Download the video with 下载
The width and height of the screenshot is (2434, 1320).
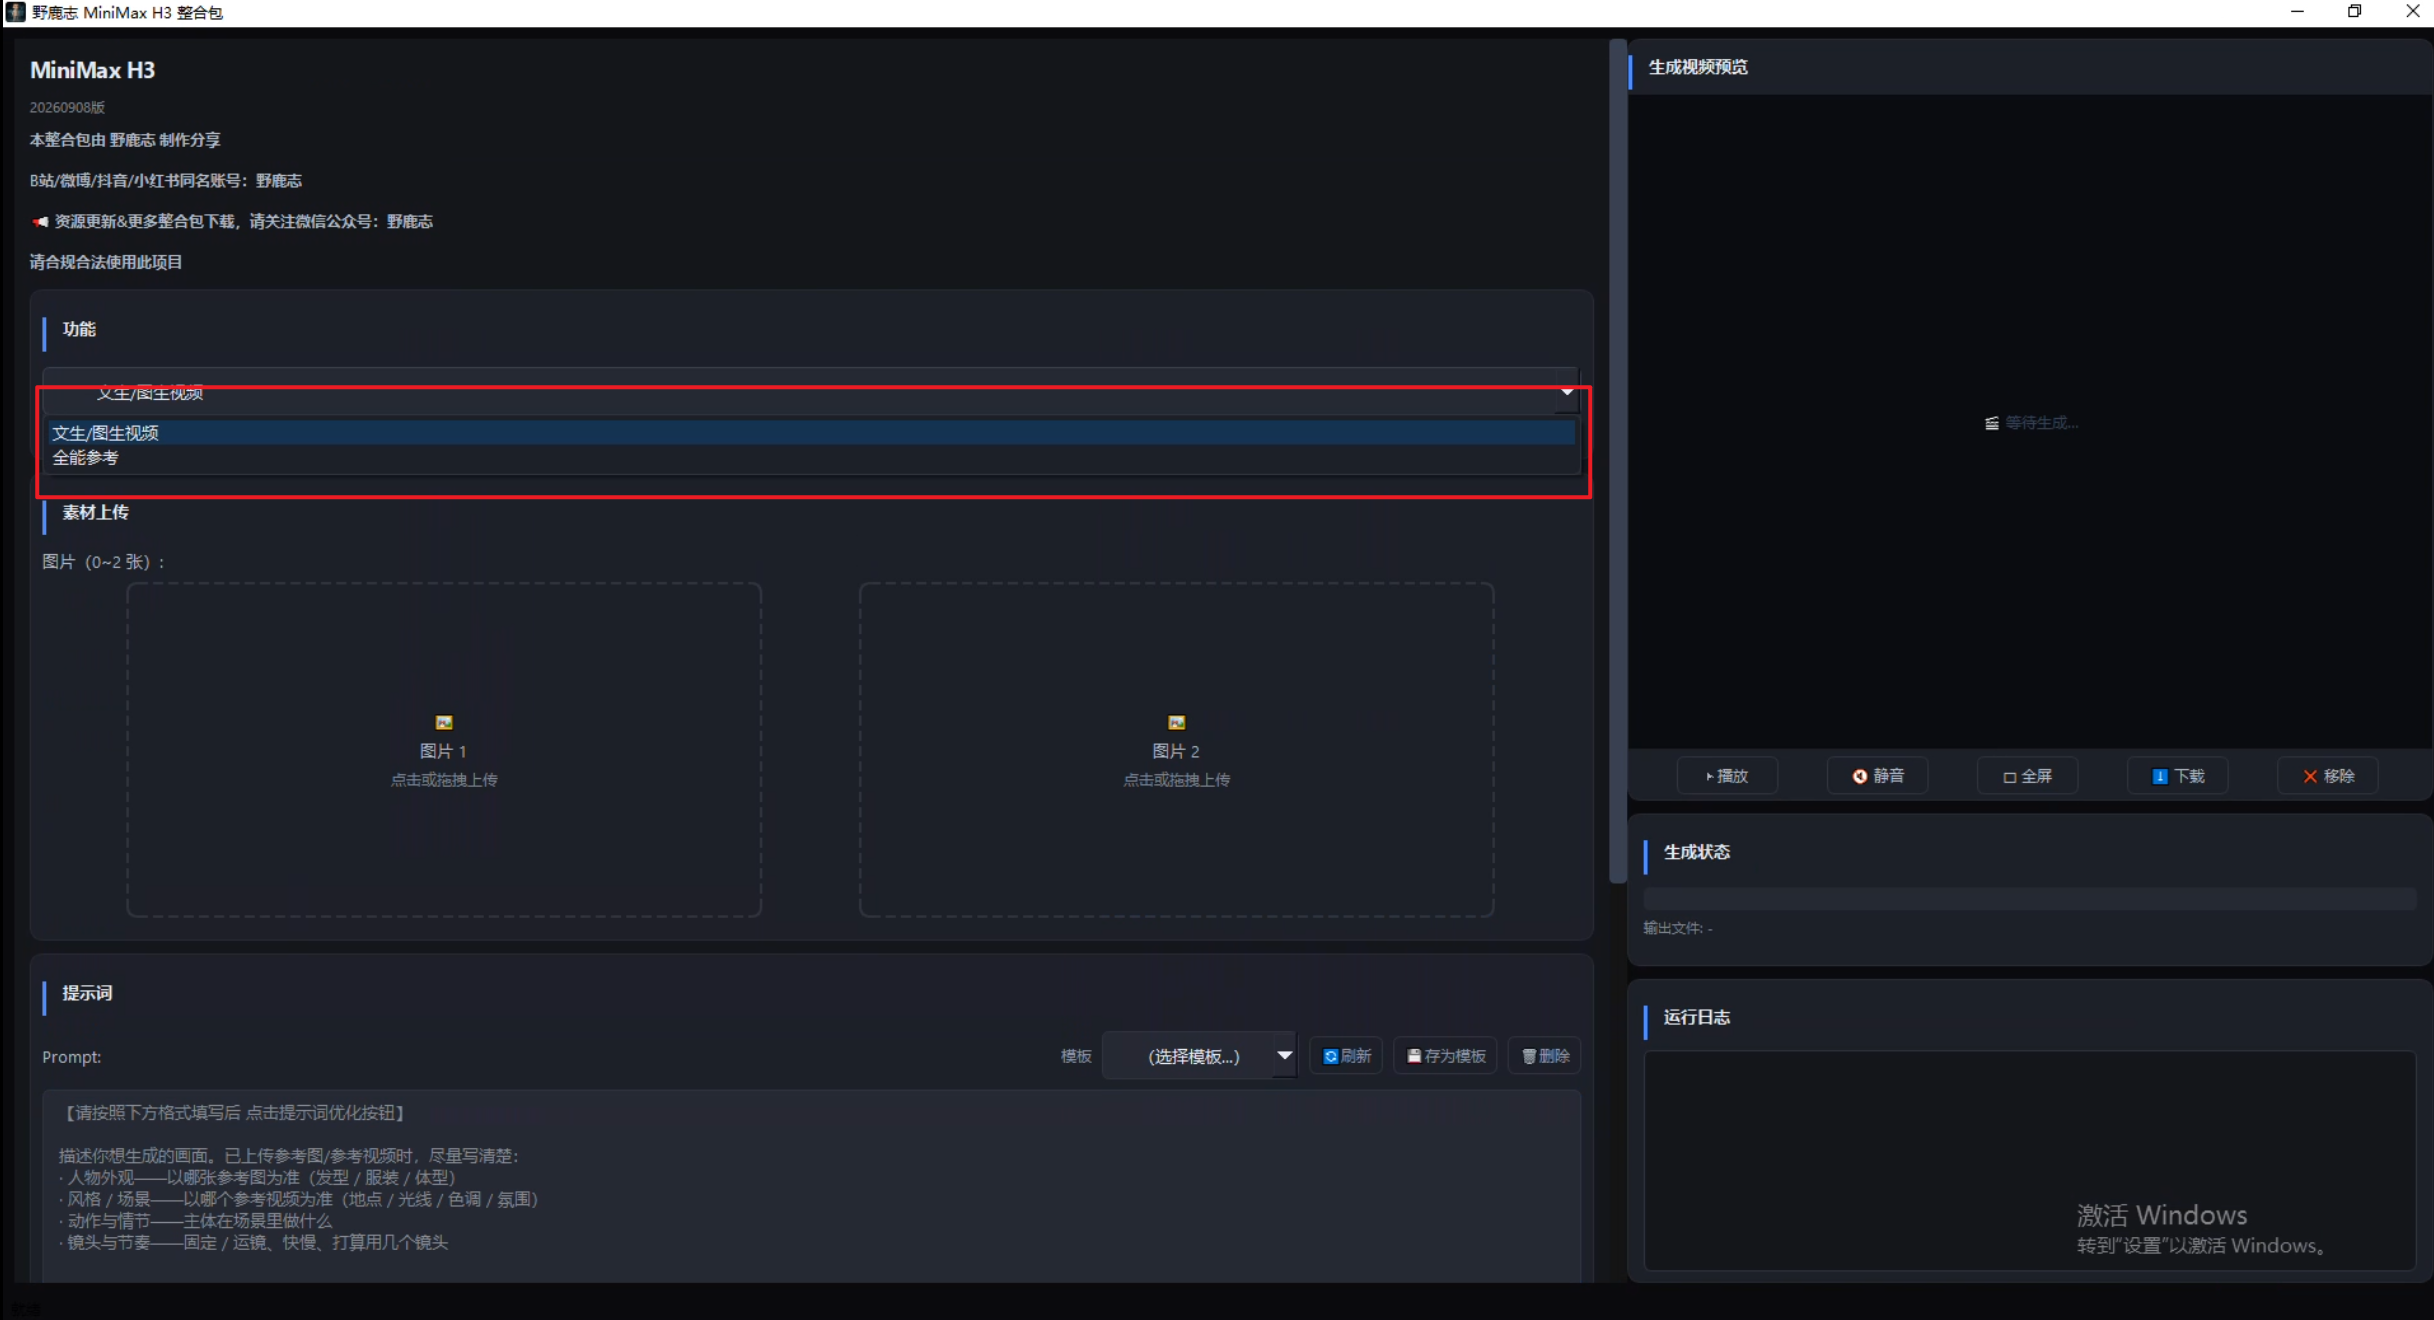[2177, 776]
